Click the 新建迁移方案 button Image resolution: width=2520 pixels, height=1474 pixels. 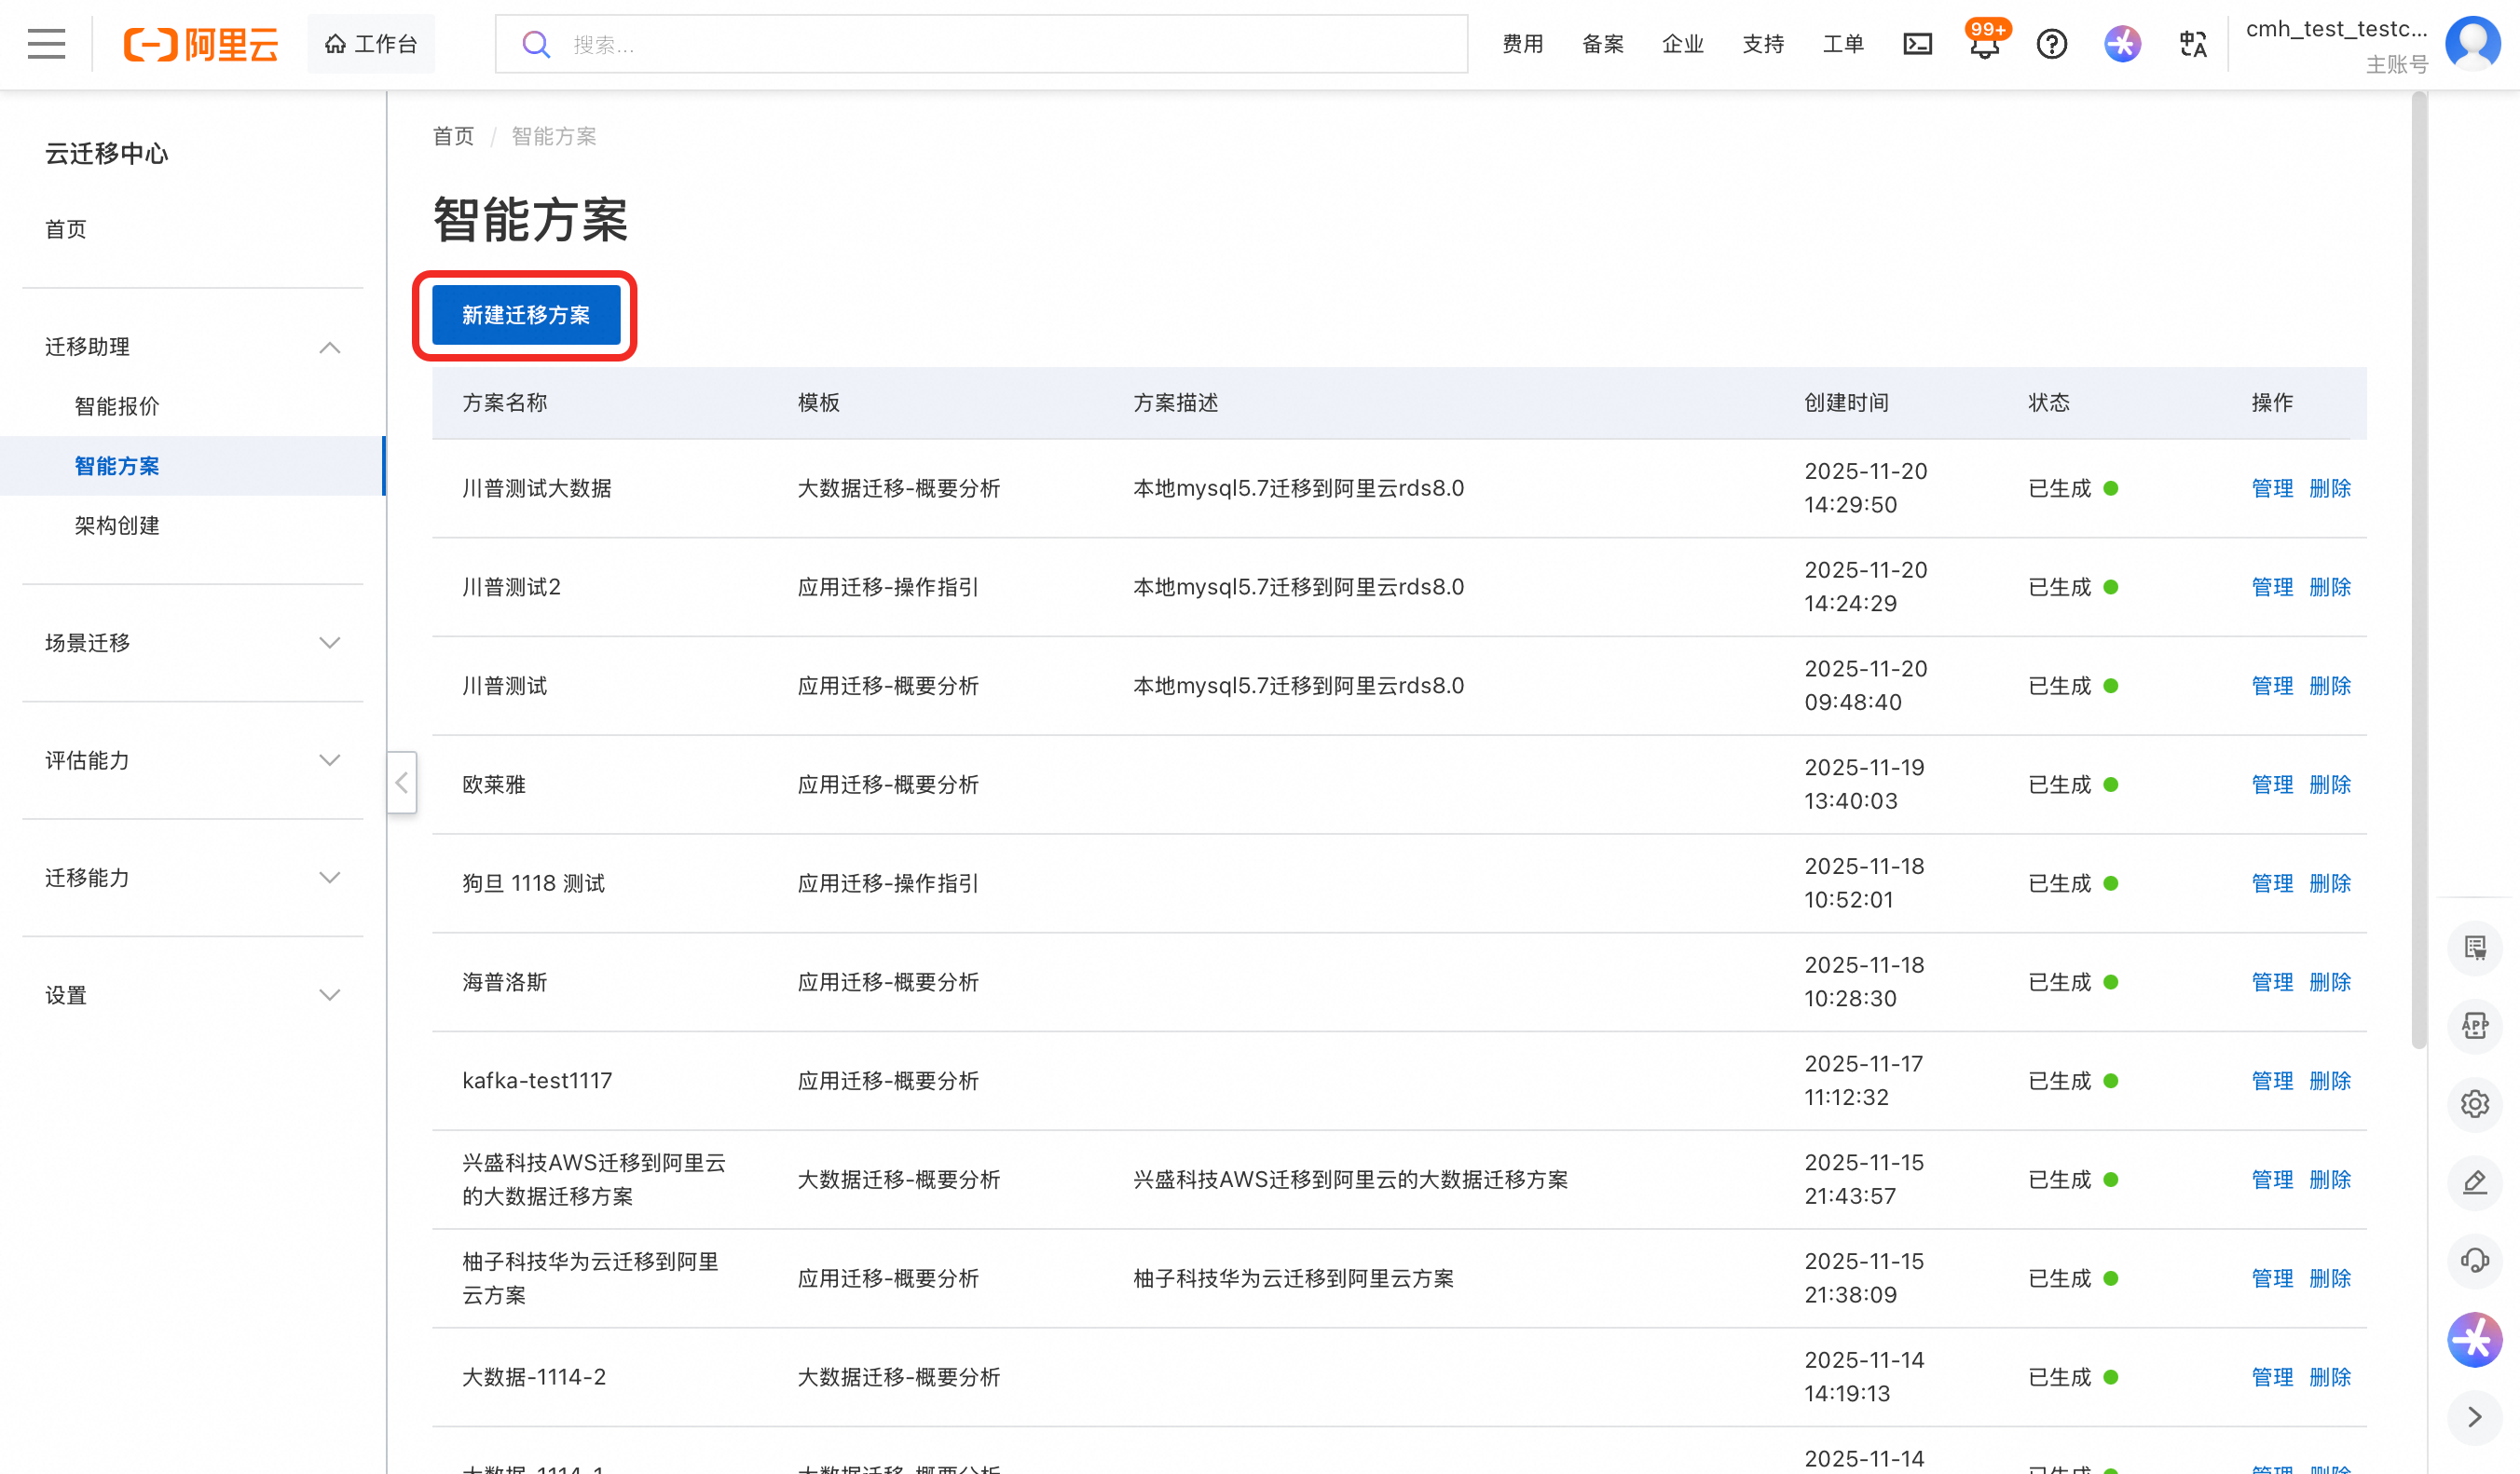pos(525,315)
